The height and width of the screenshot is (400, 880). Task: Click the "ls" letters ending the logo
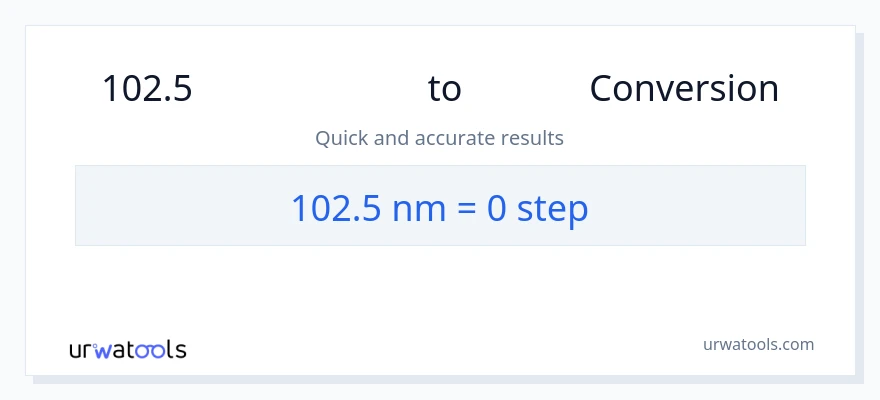click(x=176, y=350)
